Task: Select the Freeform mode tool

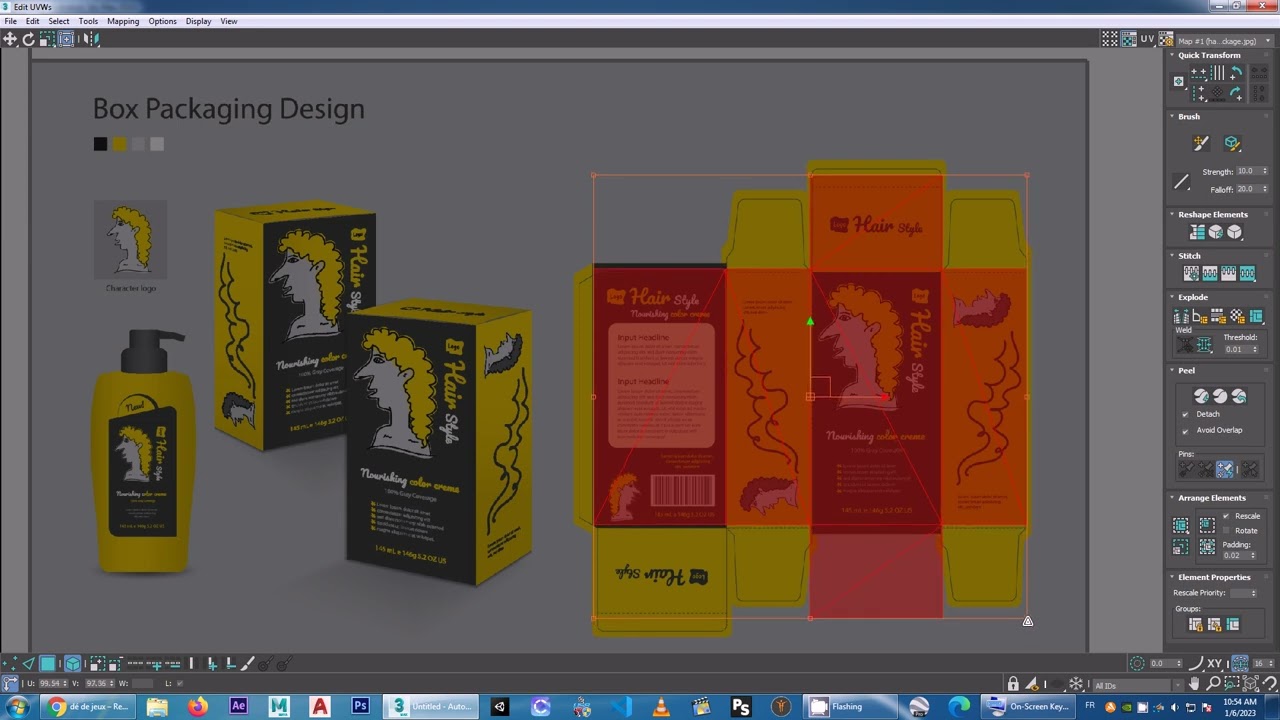Action: (x=66, y=39)
